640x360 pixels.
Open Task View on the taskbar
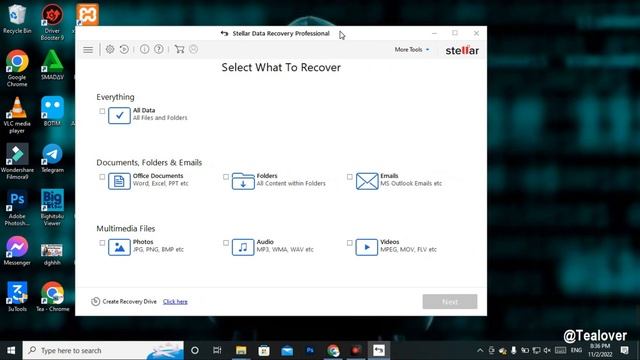[x=217, y=350]
